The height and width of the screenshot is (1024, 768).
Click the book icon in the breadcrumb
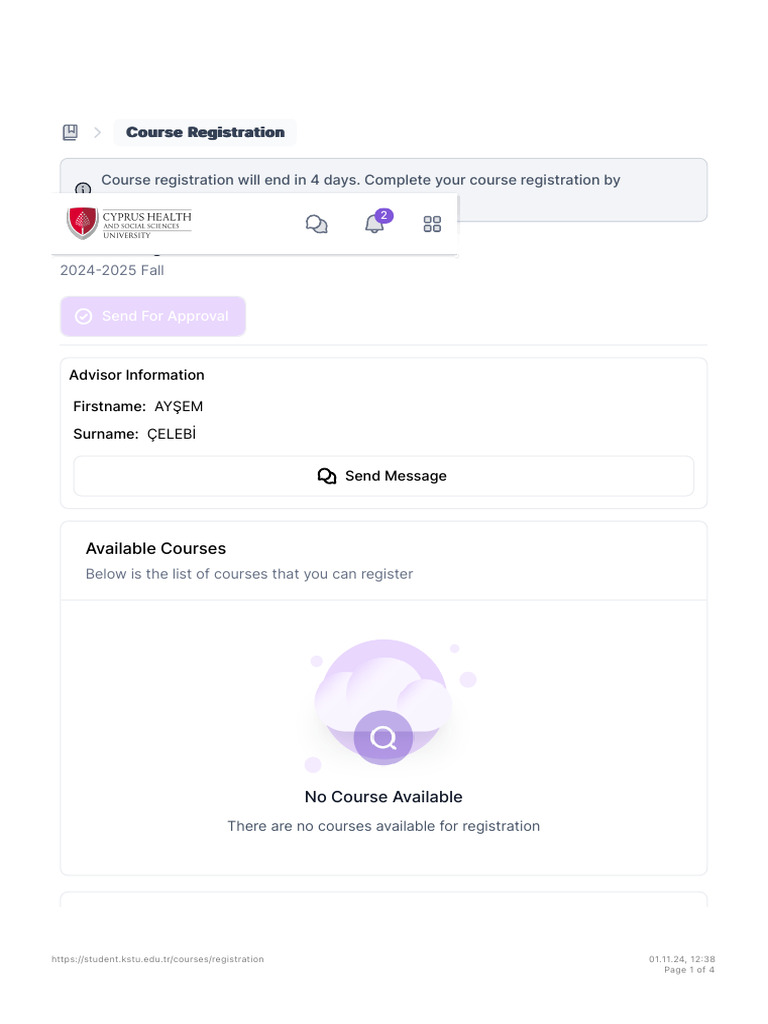click(70, 132)
